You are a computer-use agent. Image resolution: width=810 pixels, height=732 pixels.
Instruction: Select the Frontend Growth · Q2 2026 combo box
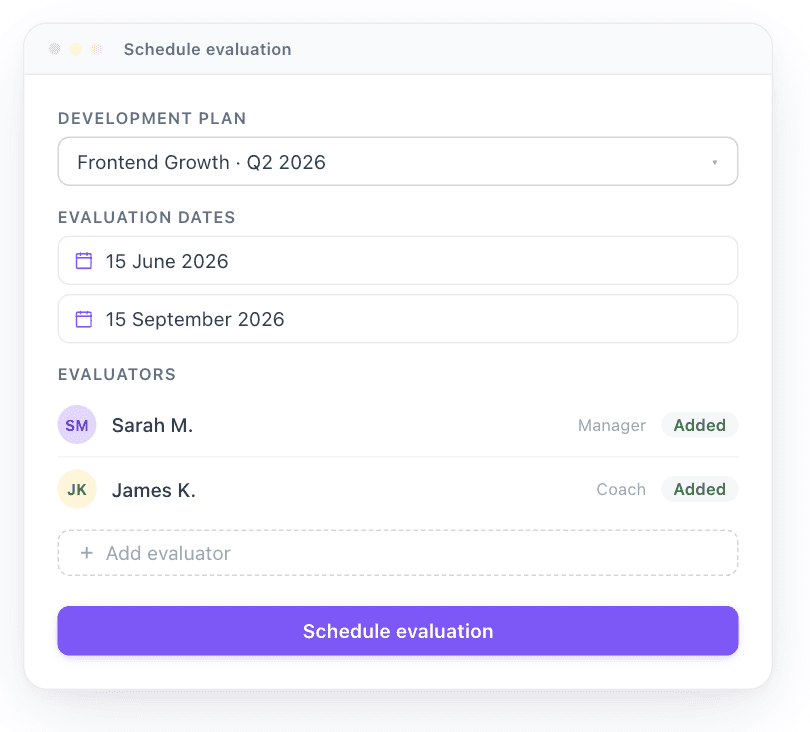click(x=398, y=161)
